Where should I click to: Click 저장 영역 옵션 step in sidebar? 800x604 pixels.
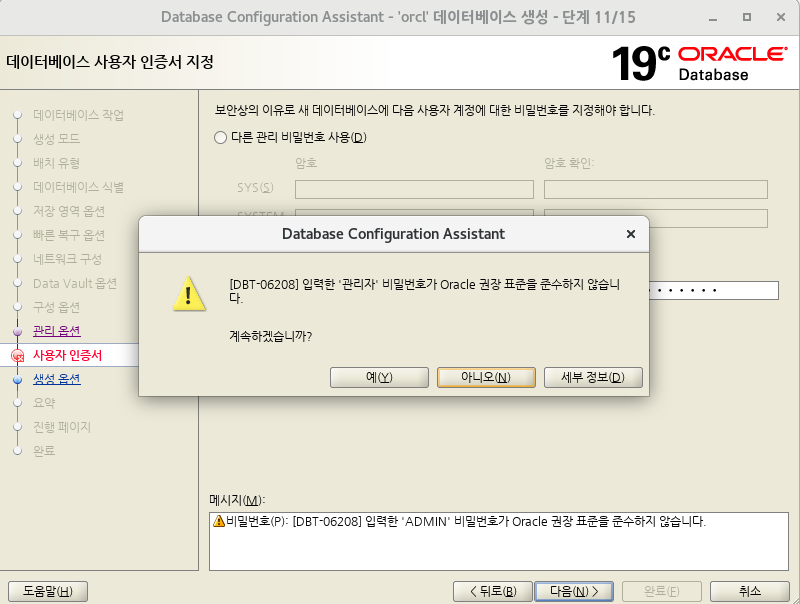pyautogui.click(x=69, y=211)
